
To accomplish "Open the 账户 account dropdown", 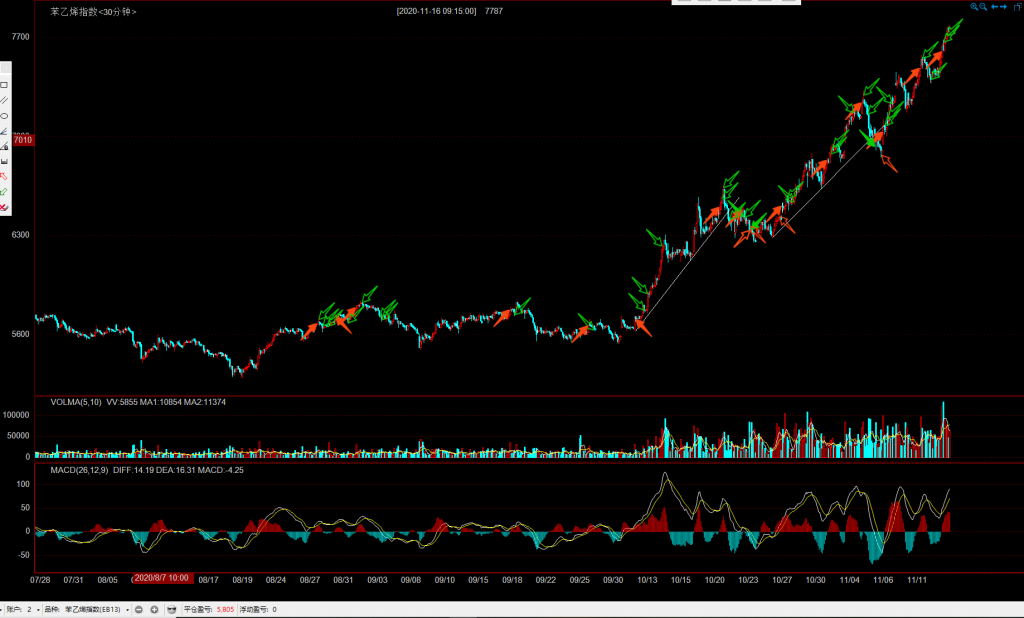I will (x=36, y=609).
